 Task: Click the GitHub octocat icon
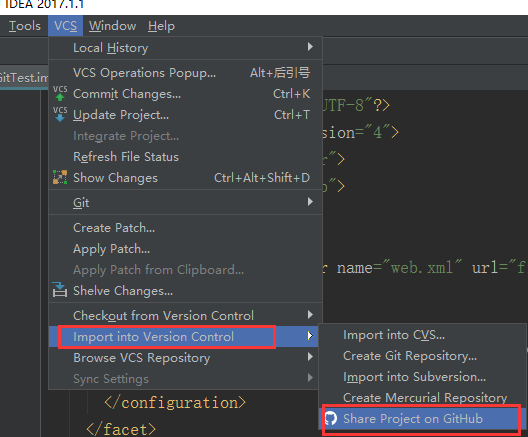coord(331,418)
